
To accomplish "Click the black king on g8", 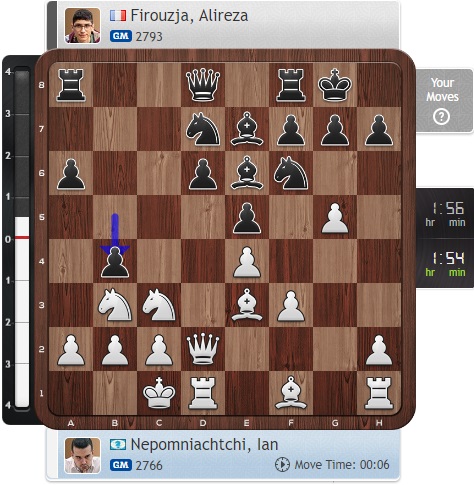I will tap(335, 85).
